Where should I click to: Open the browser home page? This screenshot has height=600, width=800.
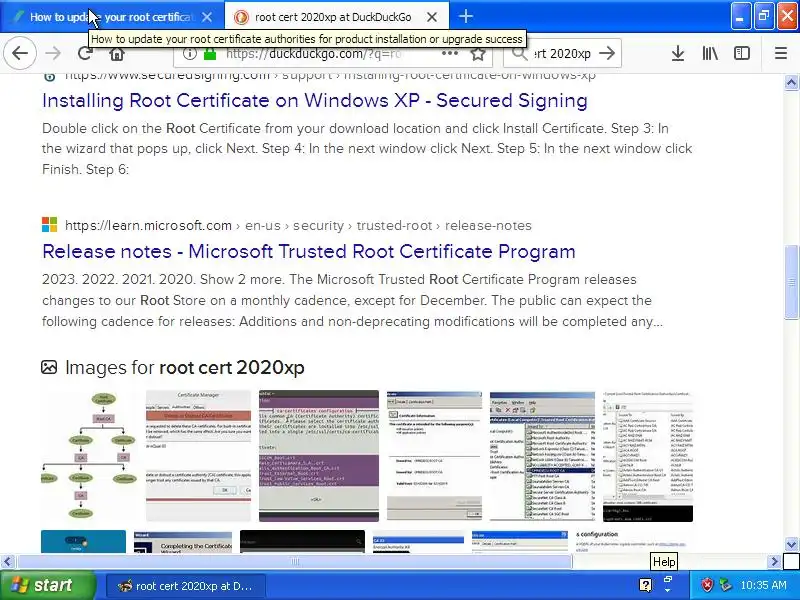click(117, 53)
